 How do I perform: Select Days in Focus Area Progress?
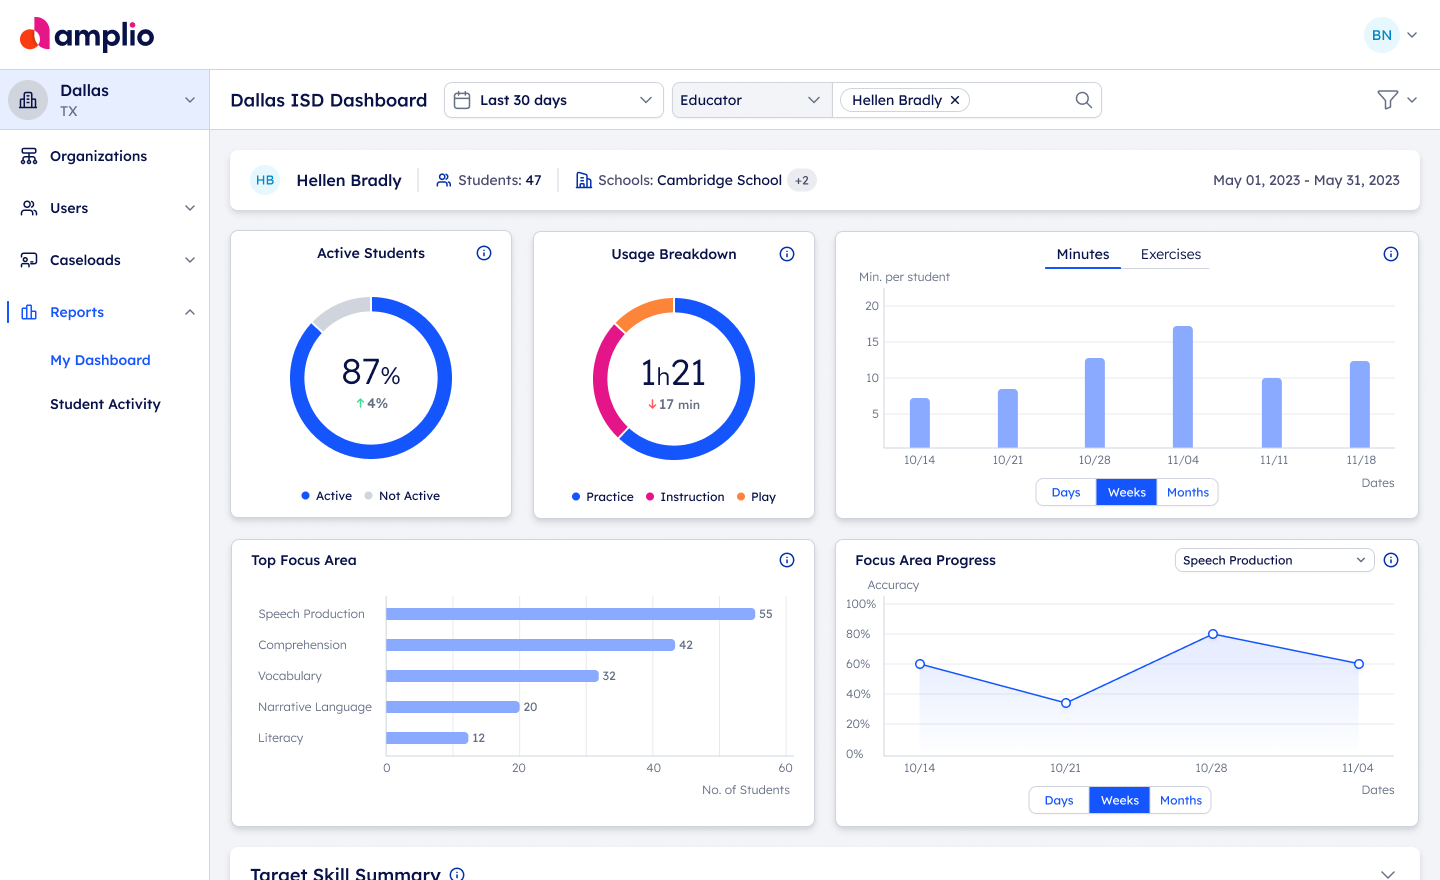point(1059,800)
